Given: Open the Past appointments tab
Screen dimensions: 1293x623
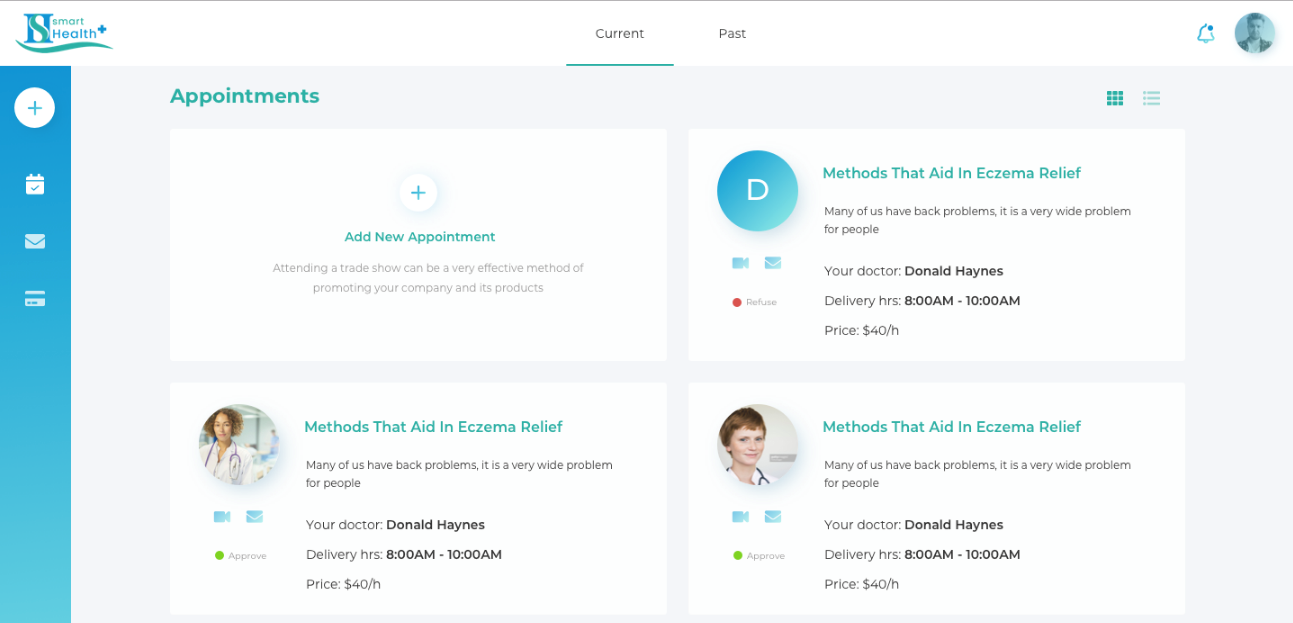Looking at the screenshot, I should tap(732, 33).
